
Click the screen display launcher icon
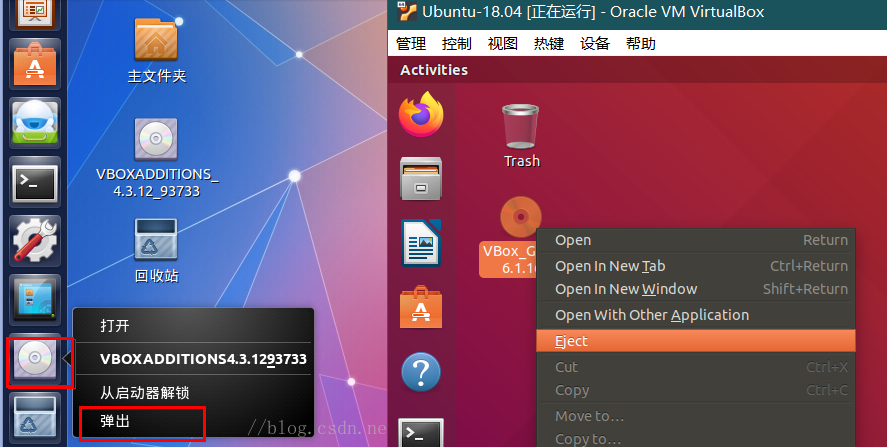[35, 300]
